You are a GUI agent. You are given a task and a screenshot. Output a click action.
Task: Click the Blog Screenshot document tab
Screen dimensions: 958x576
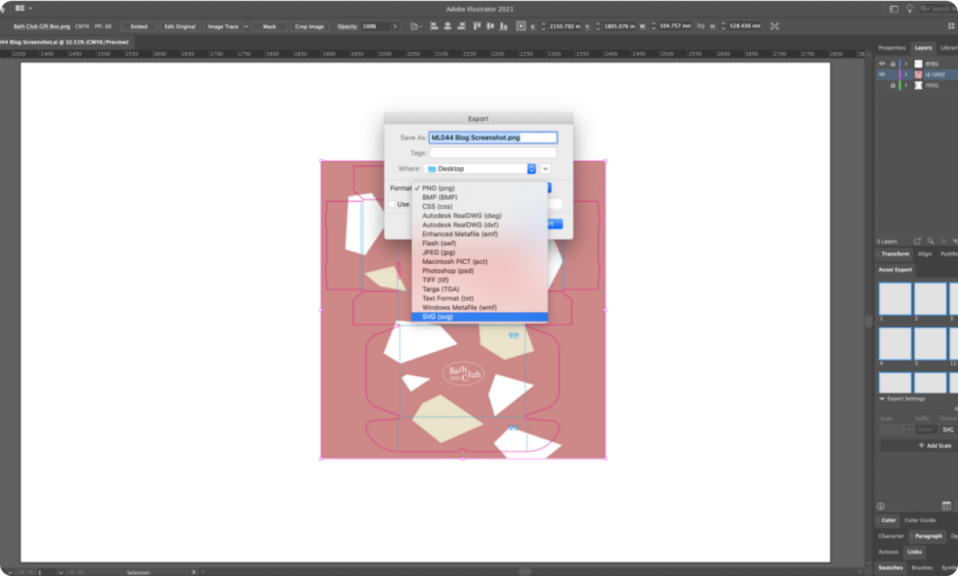(65, 42)
